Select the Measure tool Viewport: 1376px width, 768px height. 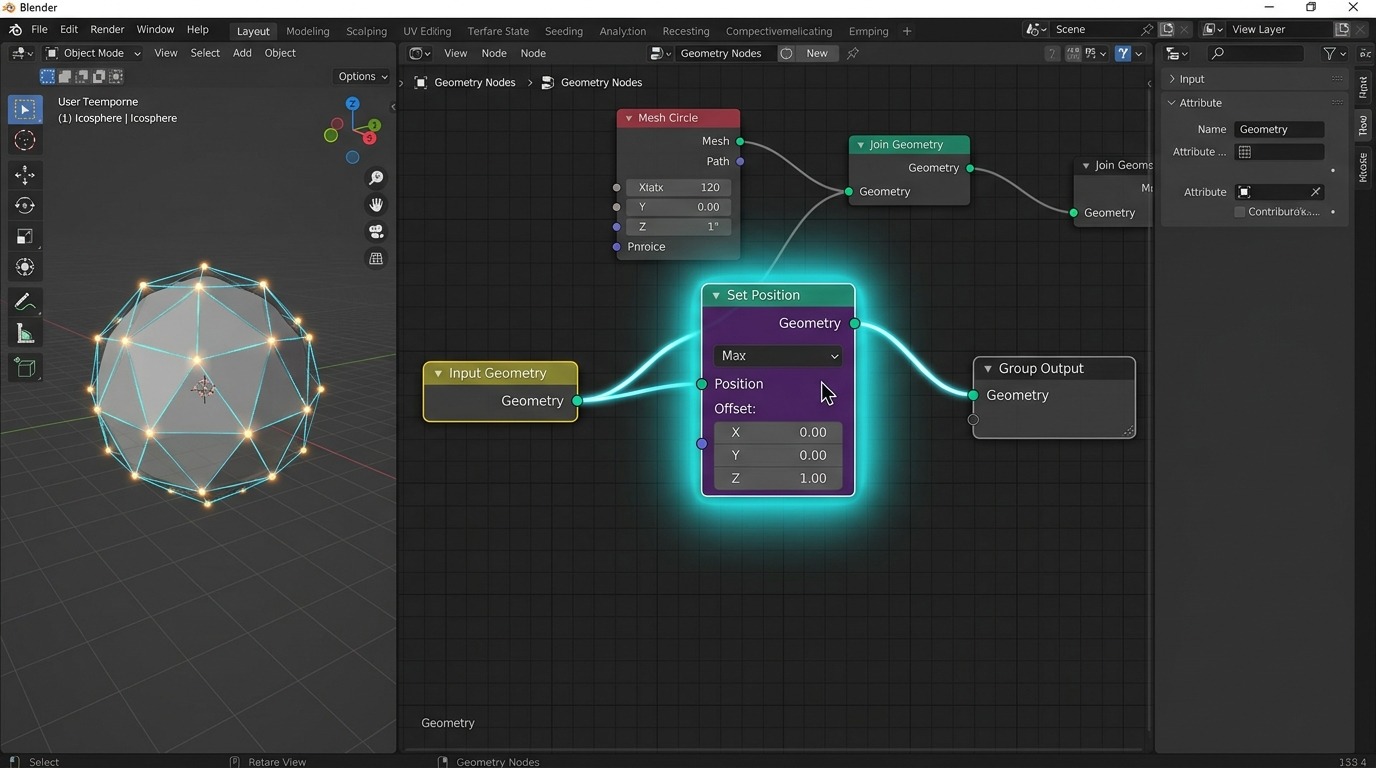25,334
